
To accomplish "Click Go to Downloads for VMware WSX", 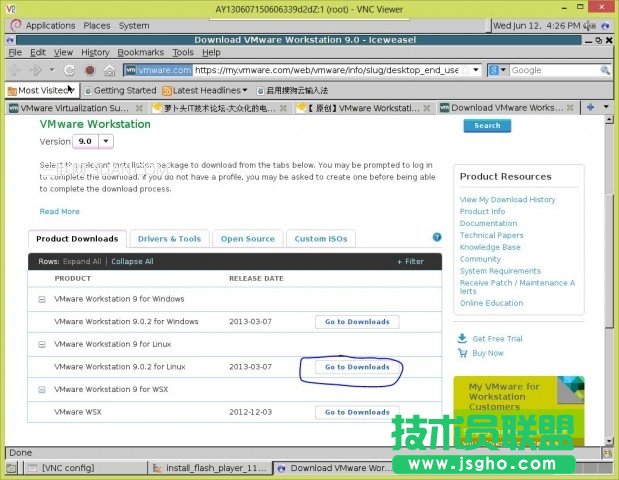I will [x=357, y=412].
